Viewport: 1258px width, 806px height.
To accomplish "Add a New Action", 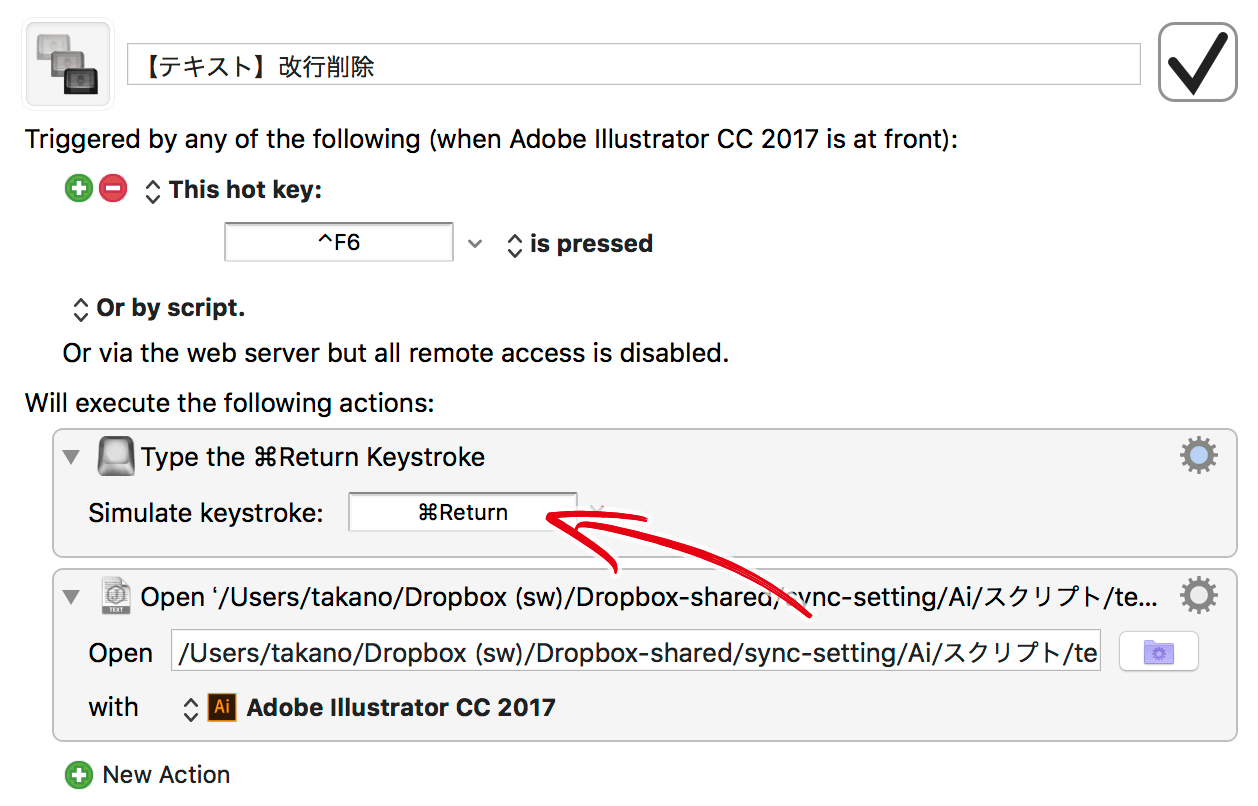I will (x=147, y=775).
